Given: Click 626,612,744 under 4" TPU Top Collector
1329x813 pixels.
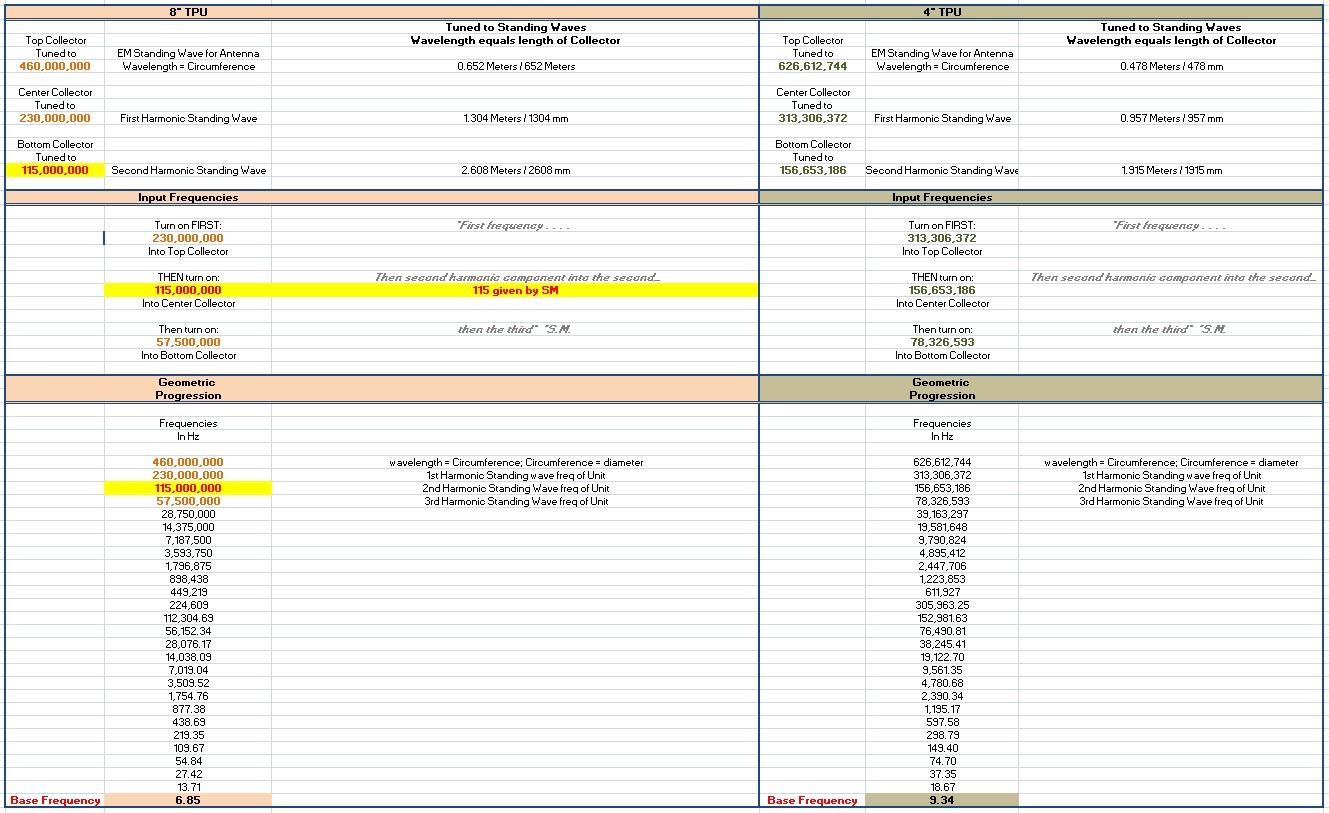Looking at the screenshot, I should [812, 66].
